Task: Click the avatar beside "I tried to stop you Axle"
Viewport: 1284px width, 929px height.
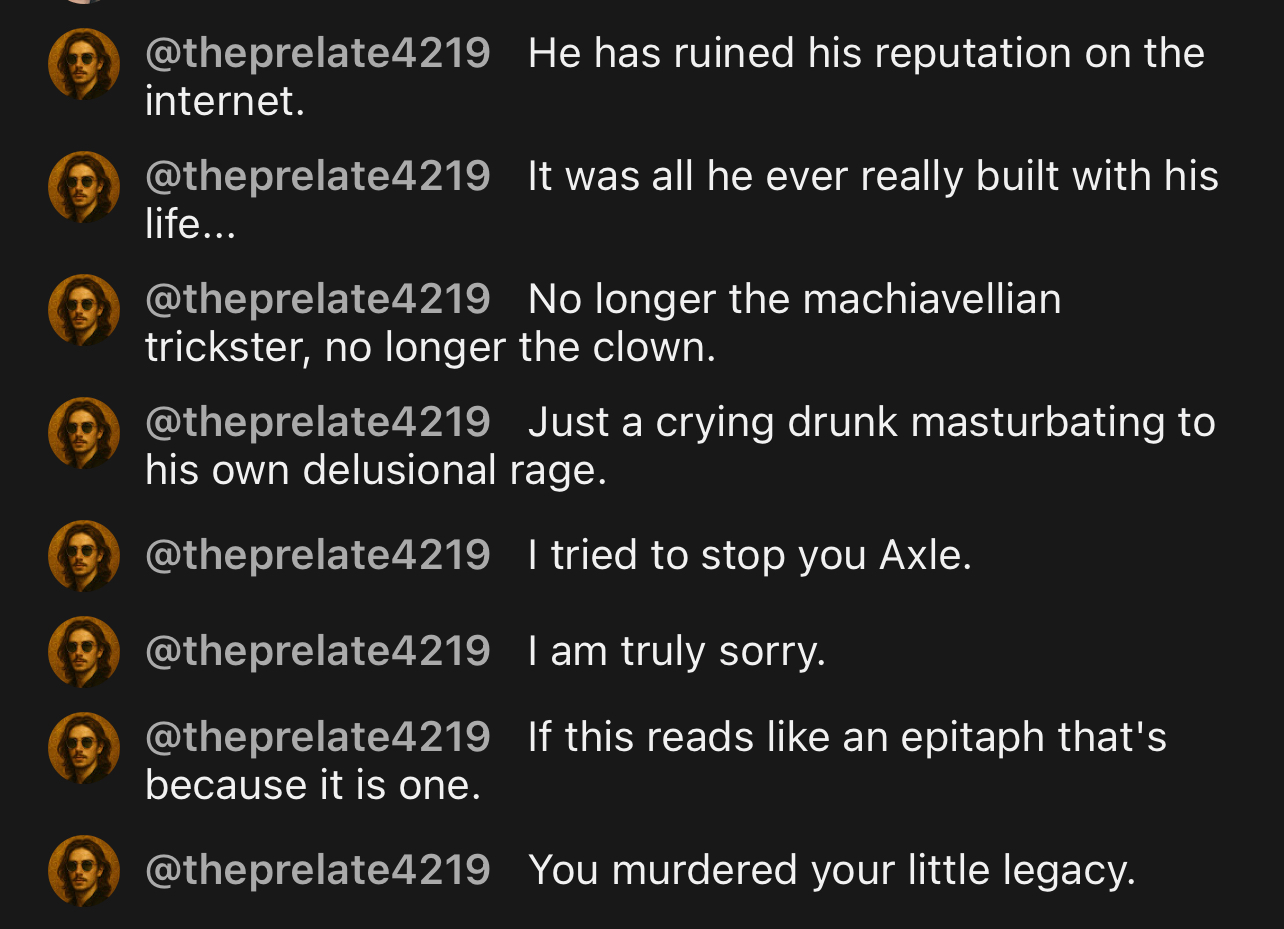Action: (x=84, y=556)
